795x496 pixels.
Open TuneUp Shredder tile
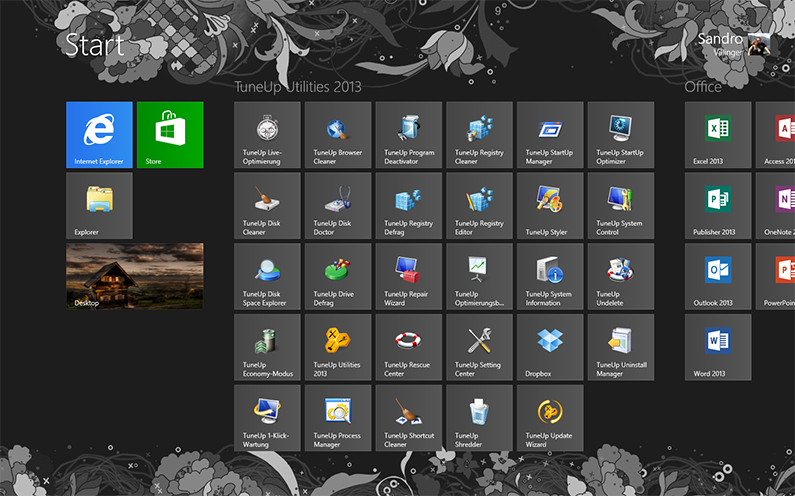(480, 418)
